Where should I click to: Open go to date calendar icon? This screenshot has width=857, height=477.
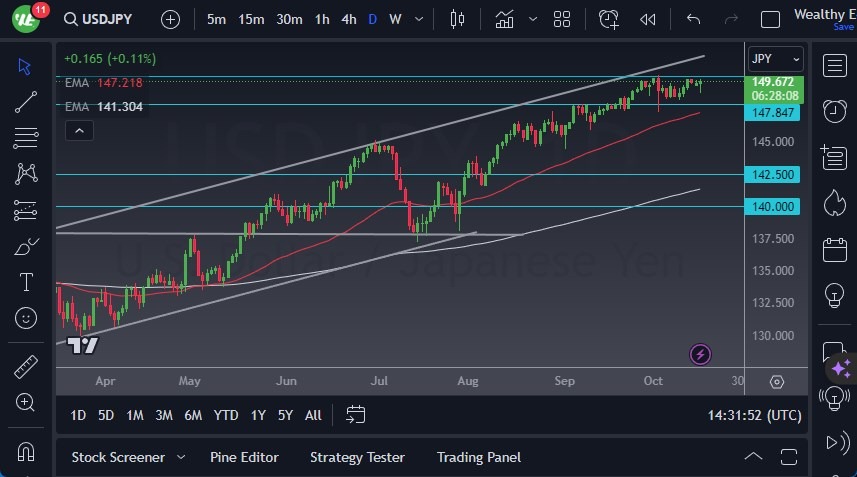(x=356, y=414)
